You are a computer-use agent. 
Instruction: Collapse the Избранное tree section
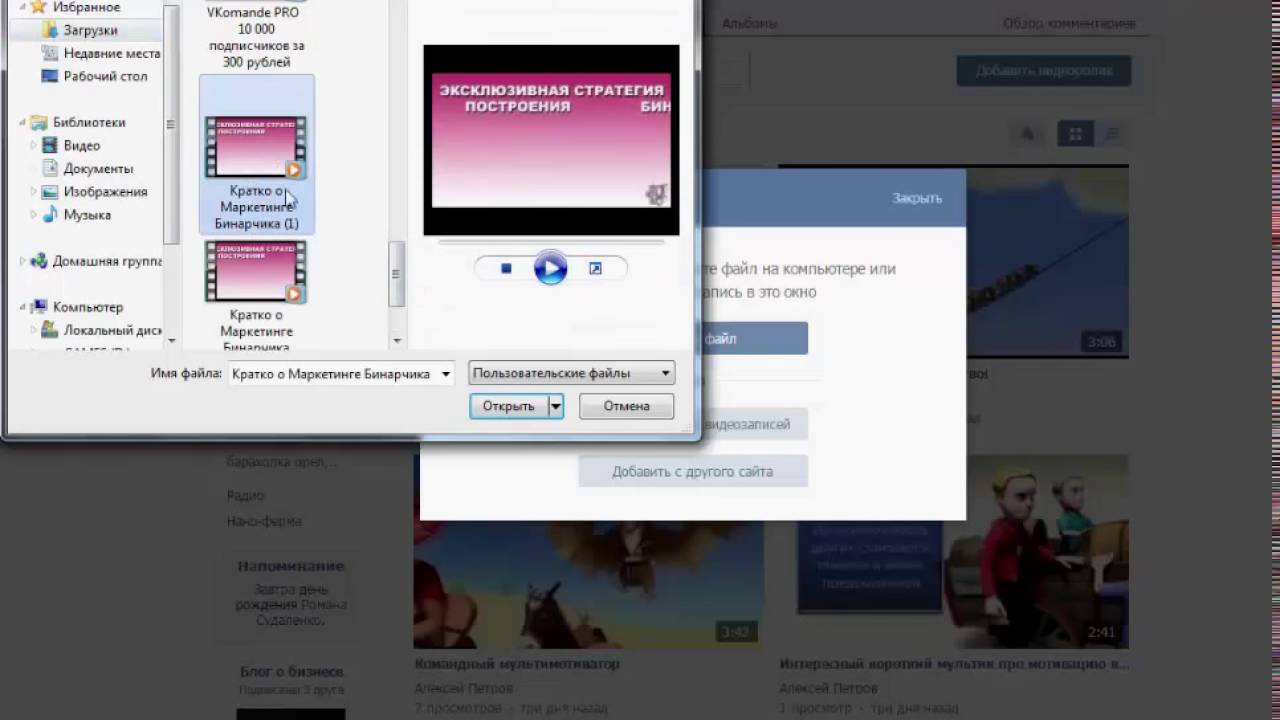pyautogui.click(x=23, y=7)
